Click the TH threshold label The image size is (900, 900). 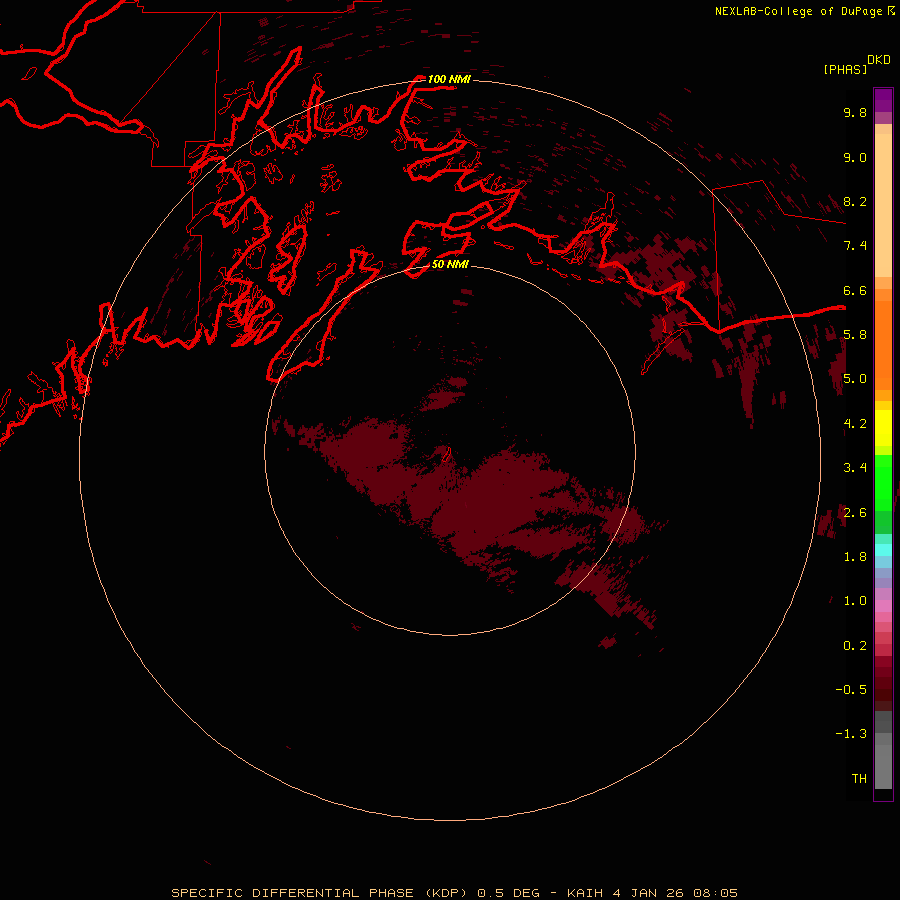tap(859, 779)
